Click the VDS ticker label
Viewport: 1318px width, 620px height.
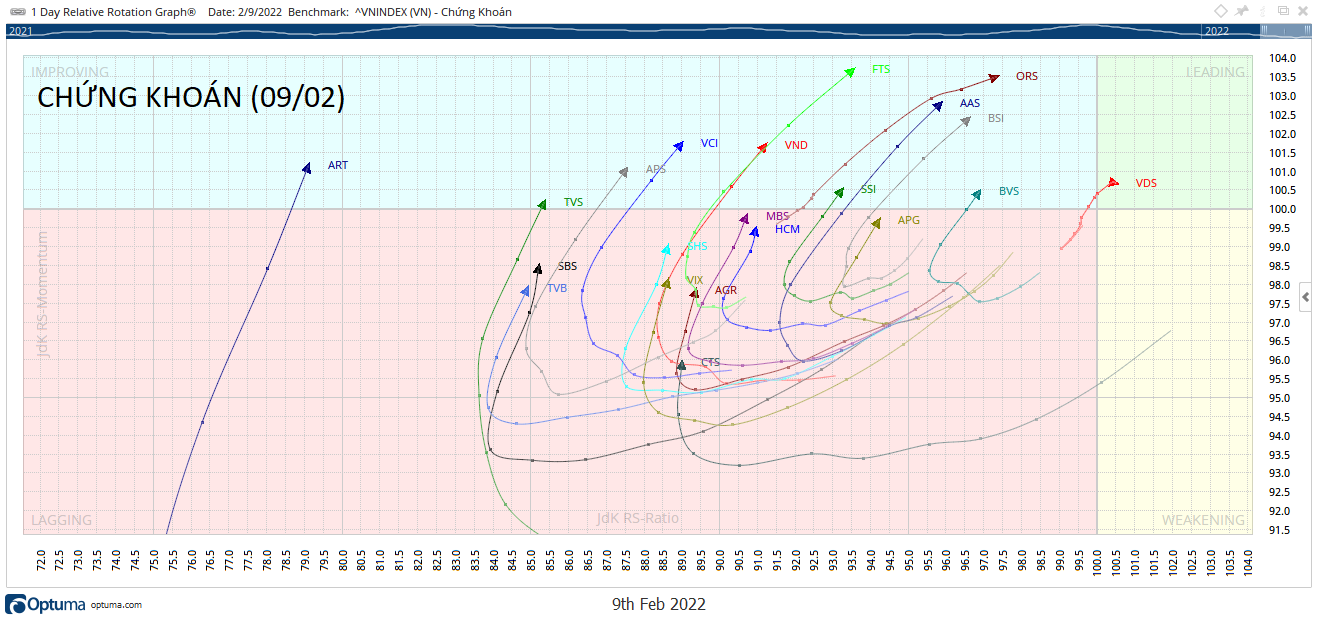point(1146,183)
